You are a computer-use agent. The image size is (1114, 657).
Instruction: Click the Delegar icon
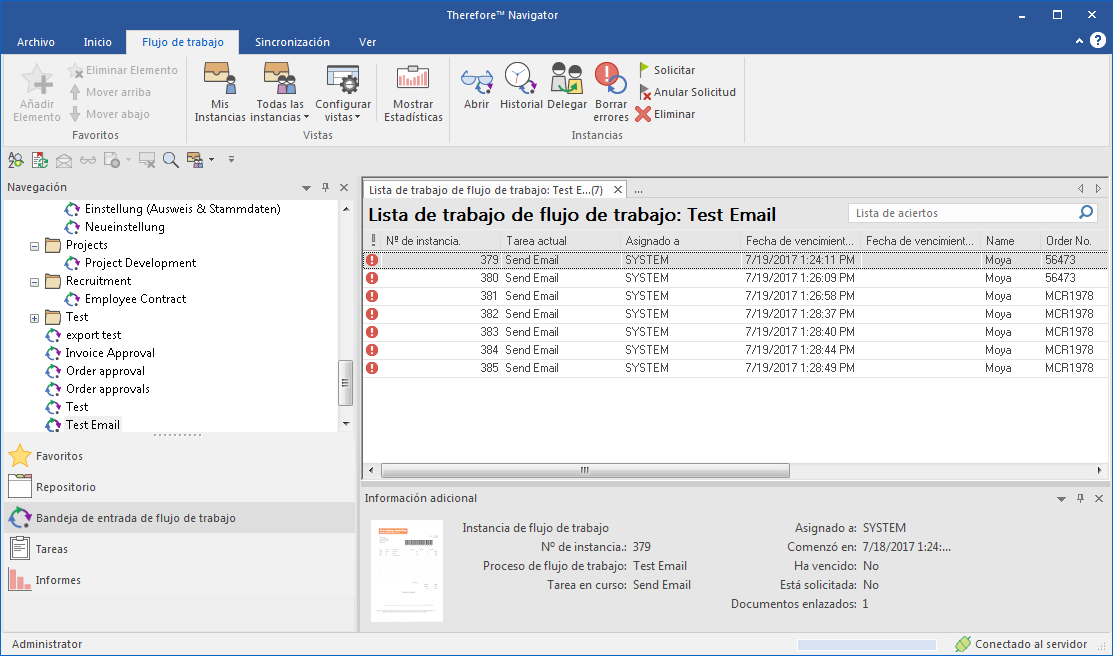[567, 78]
